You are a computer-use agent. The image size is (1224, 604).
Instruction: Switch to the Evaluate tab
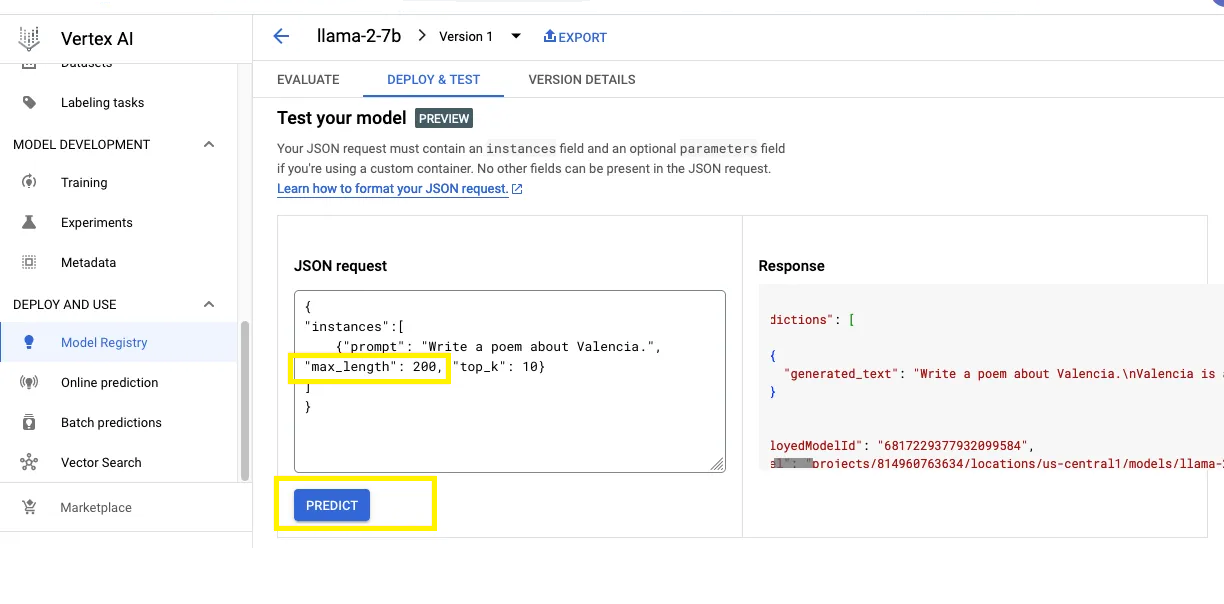pyautogui.click(x=308, y=79)
